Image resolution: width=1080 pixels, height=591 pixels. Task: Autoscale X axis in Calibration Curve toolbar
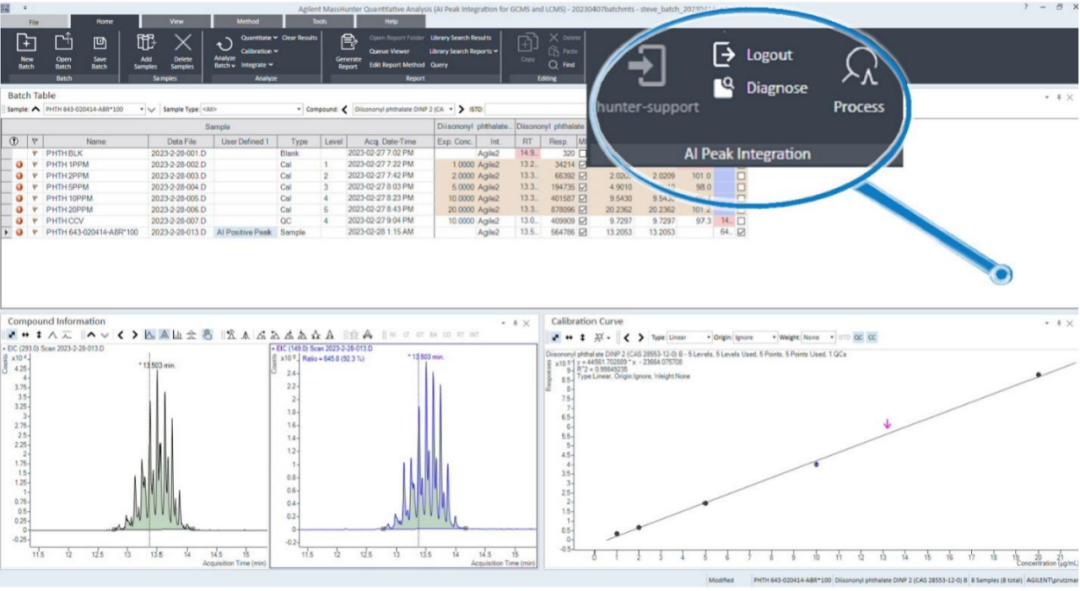pos(569,338)
